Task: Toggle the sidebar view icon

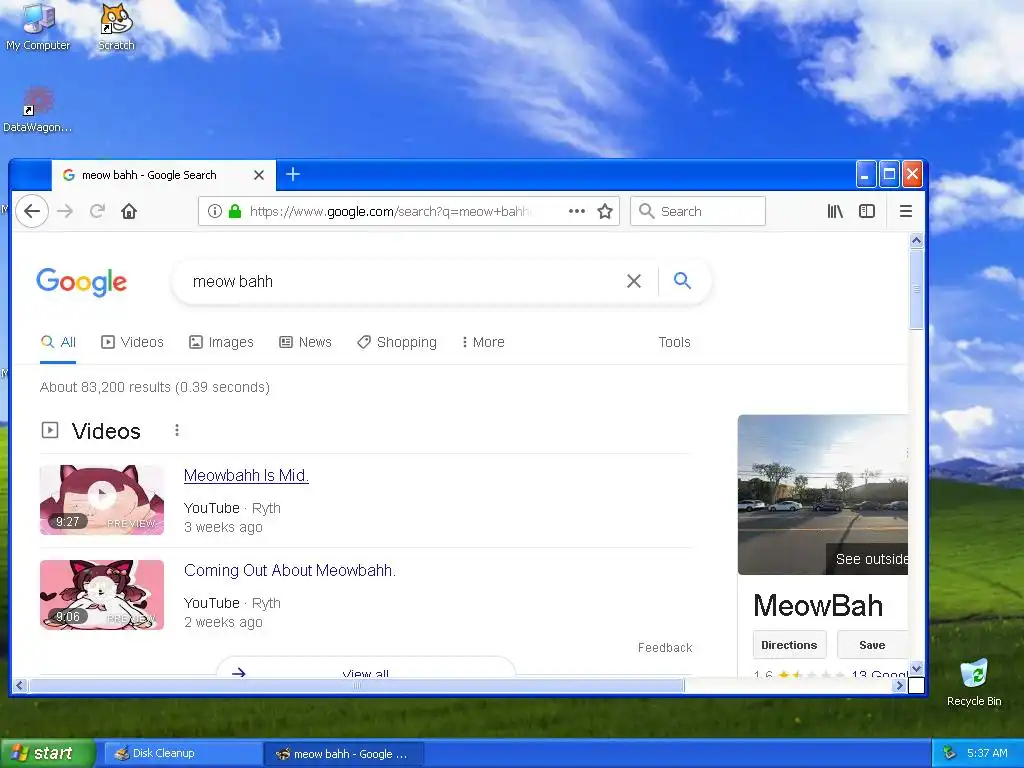Action: point(867,211)
